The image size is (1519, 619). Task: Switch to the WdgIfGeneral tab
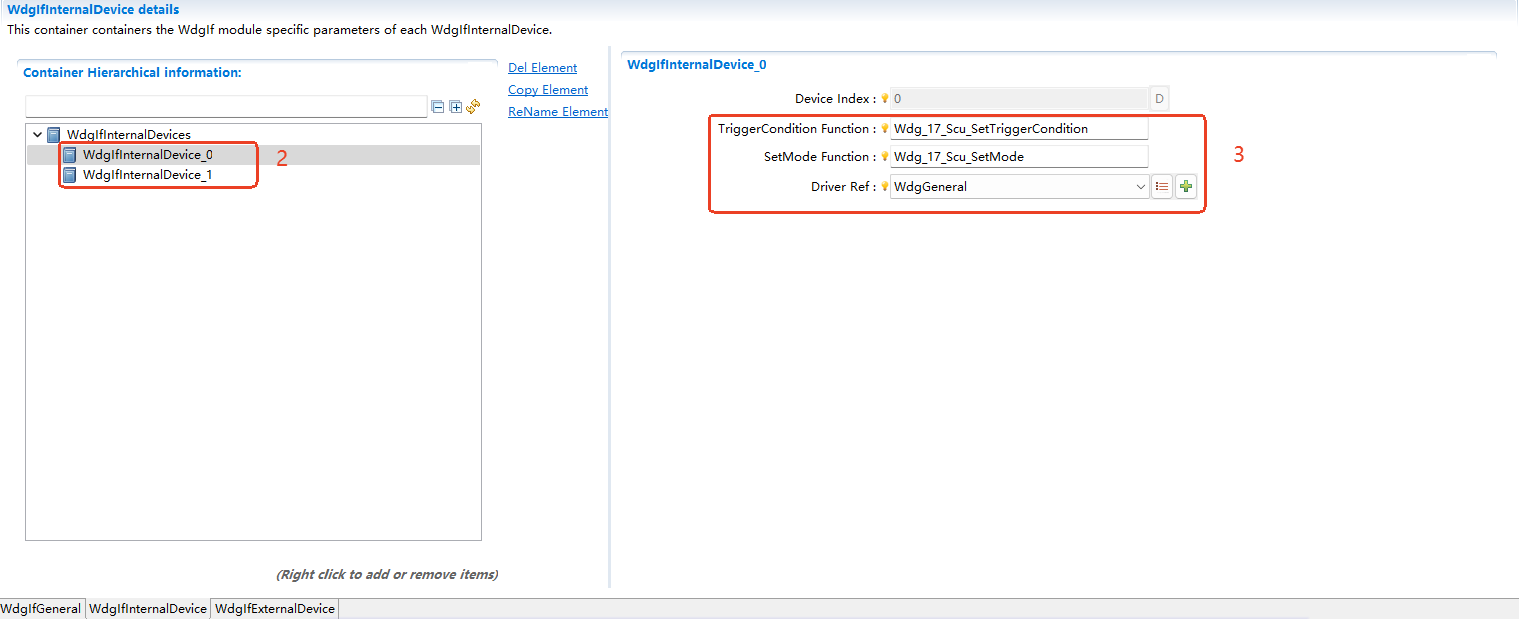[41, 608]
